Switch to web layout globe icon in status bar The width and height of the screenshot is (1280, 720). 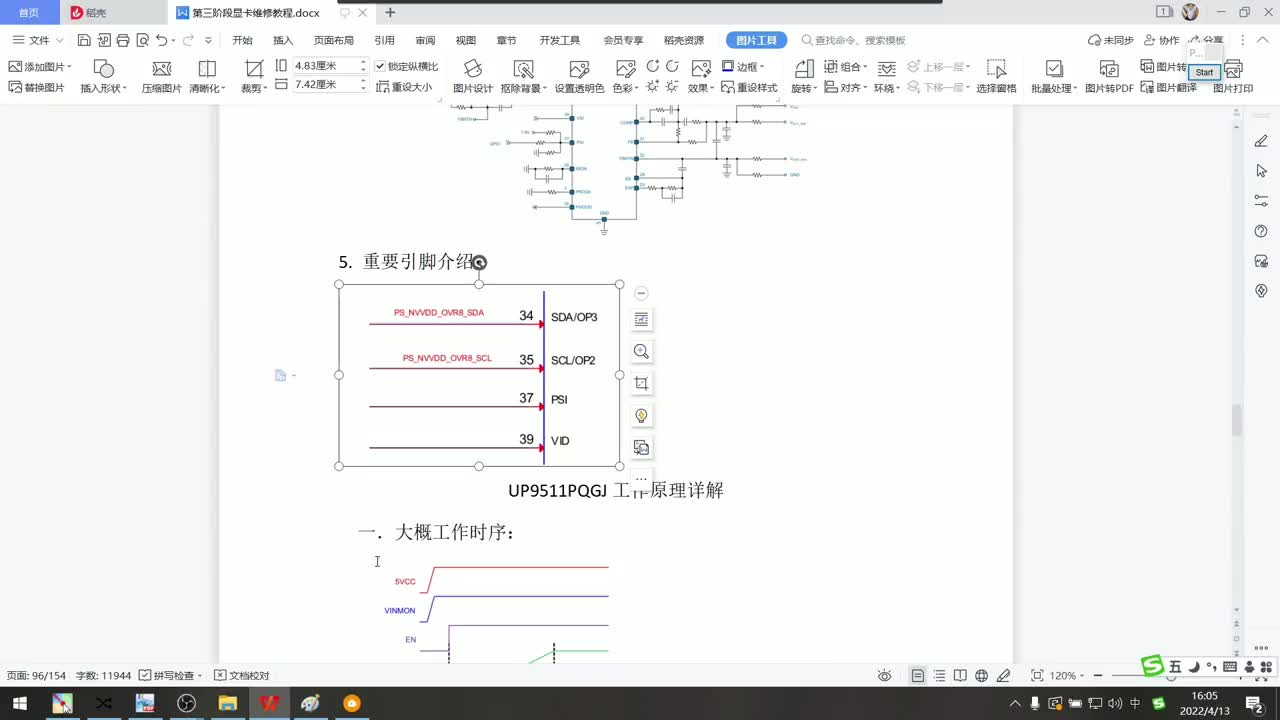(x=982, y=676)
